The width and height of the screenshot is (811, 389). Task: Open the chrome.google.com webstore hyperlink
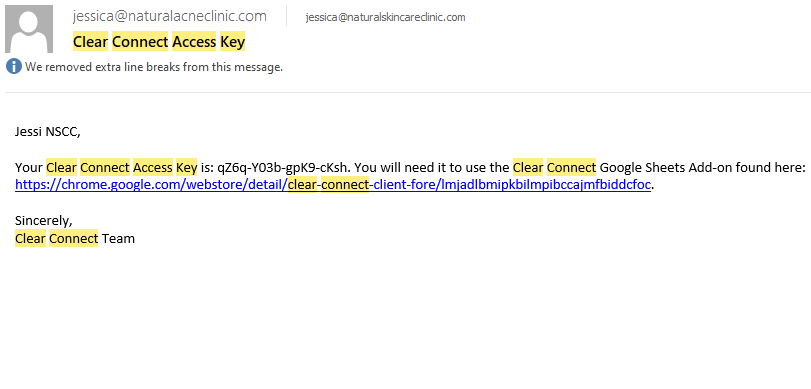(x=333, y=184)
